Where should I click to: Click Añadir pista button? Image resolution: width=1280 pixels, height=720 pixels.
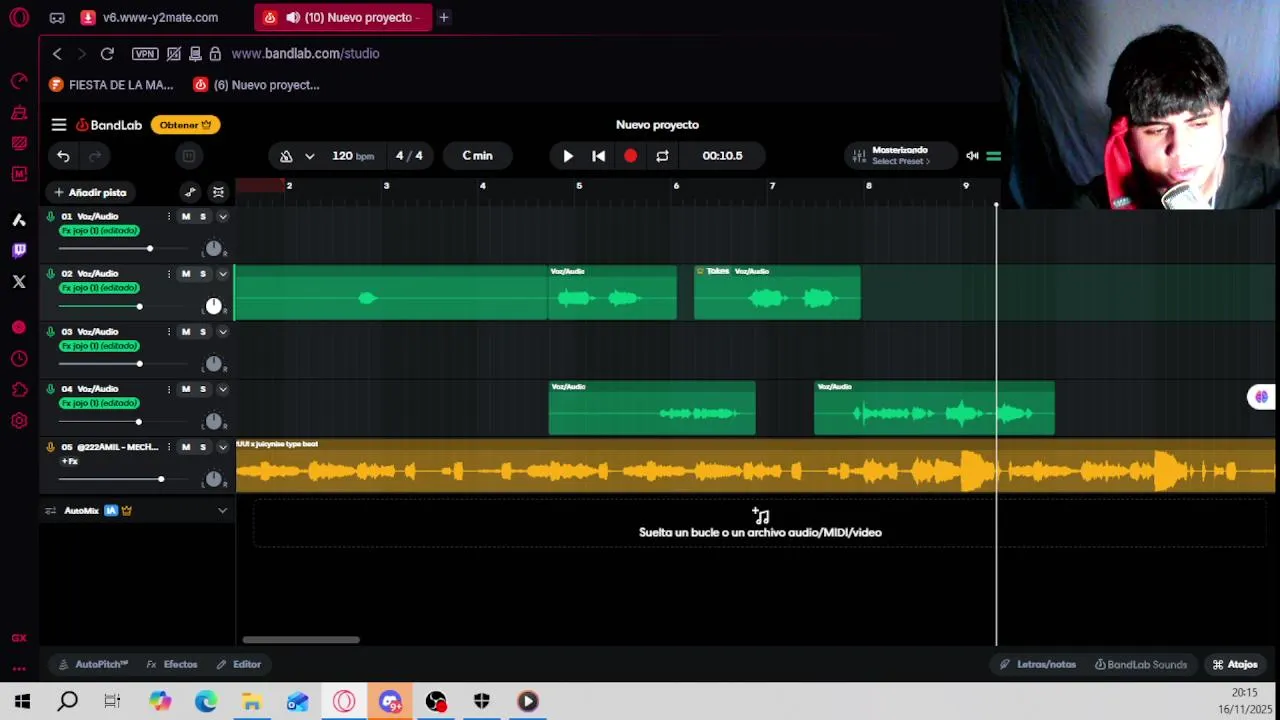click(90, 192)
